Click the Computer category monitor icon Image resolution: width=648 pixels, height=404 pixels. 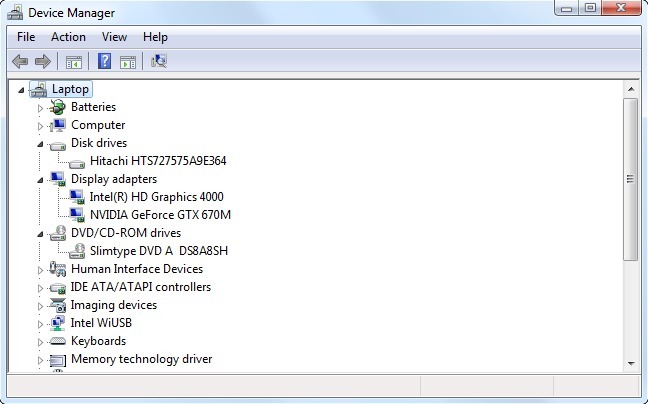pyautogui.click(x=57, y=125)
